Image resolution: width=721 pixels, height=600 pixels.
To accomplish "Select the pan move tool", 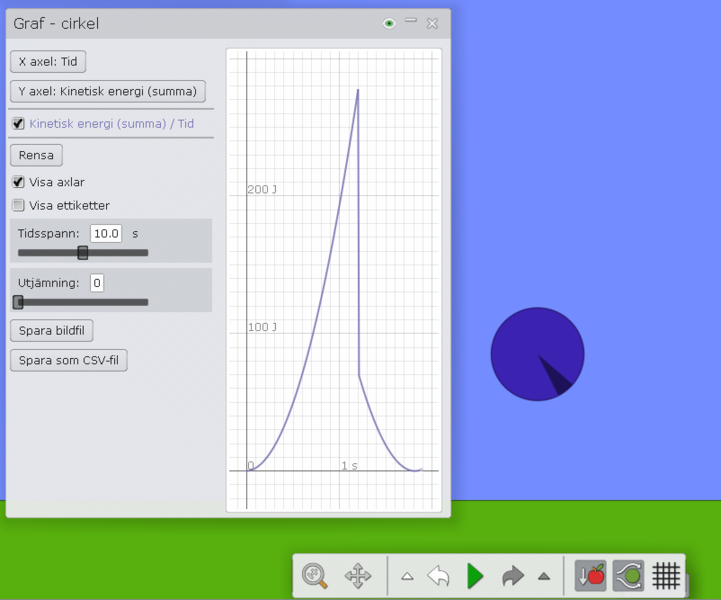I will click(358, 576).
